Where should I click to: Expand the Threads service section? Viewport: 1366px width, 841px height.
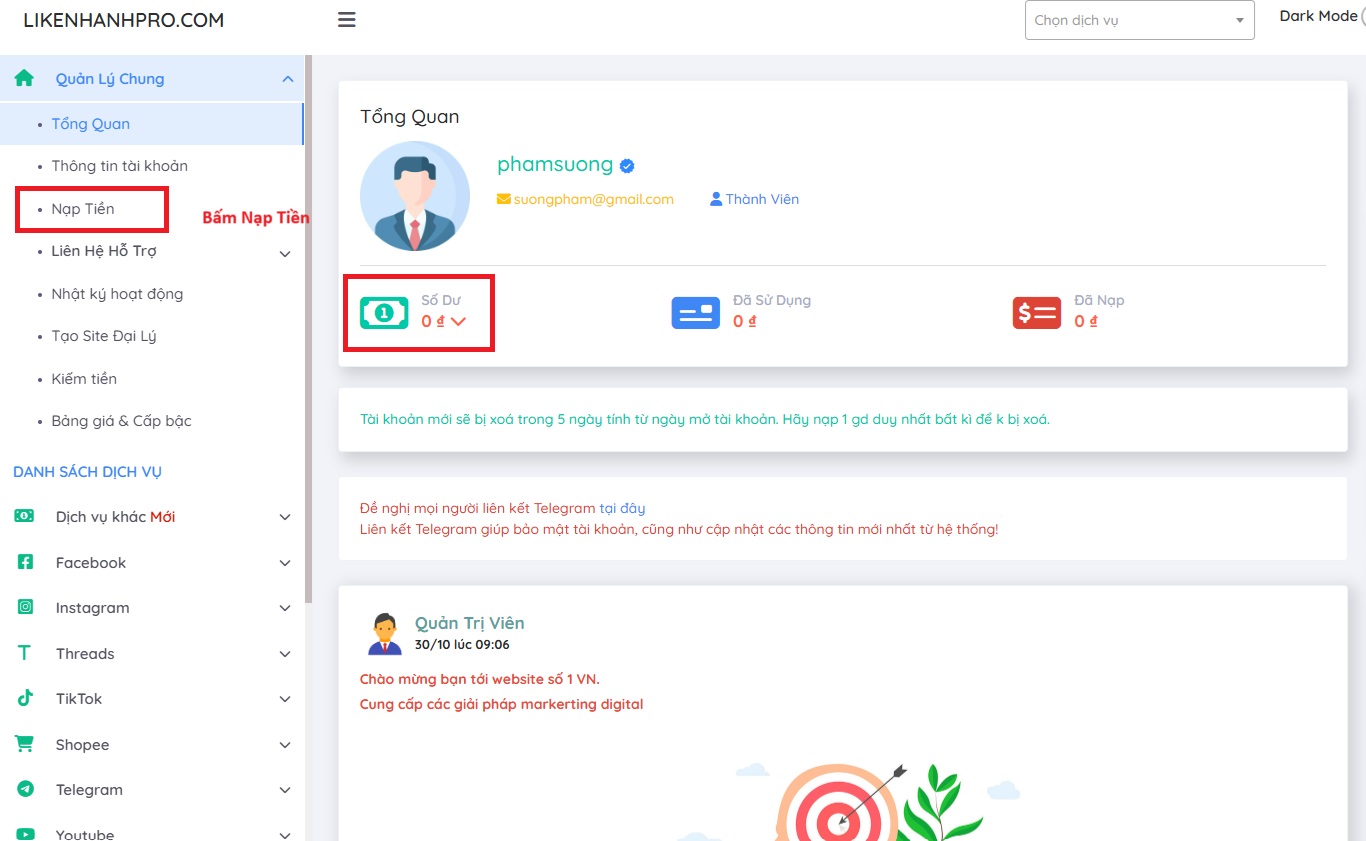tap(85, 653)
